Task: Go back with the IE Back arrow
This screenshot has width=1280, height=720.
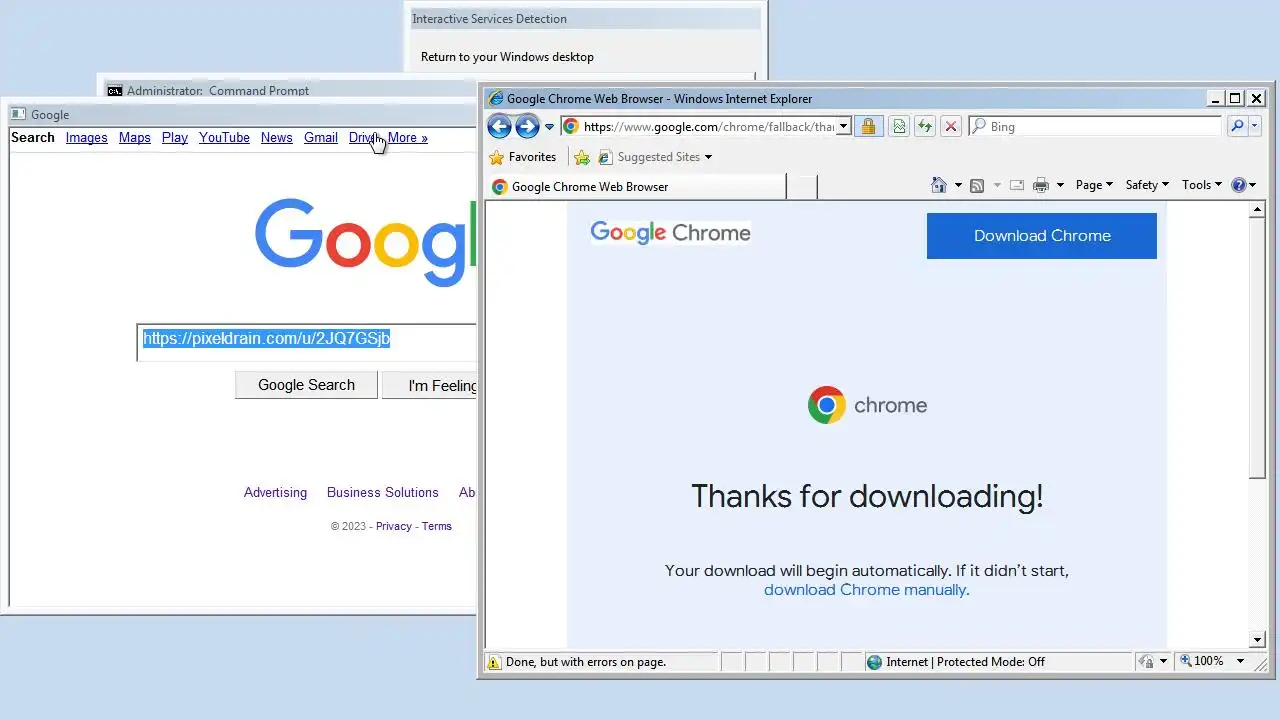Action: tap(499, 126)
